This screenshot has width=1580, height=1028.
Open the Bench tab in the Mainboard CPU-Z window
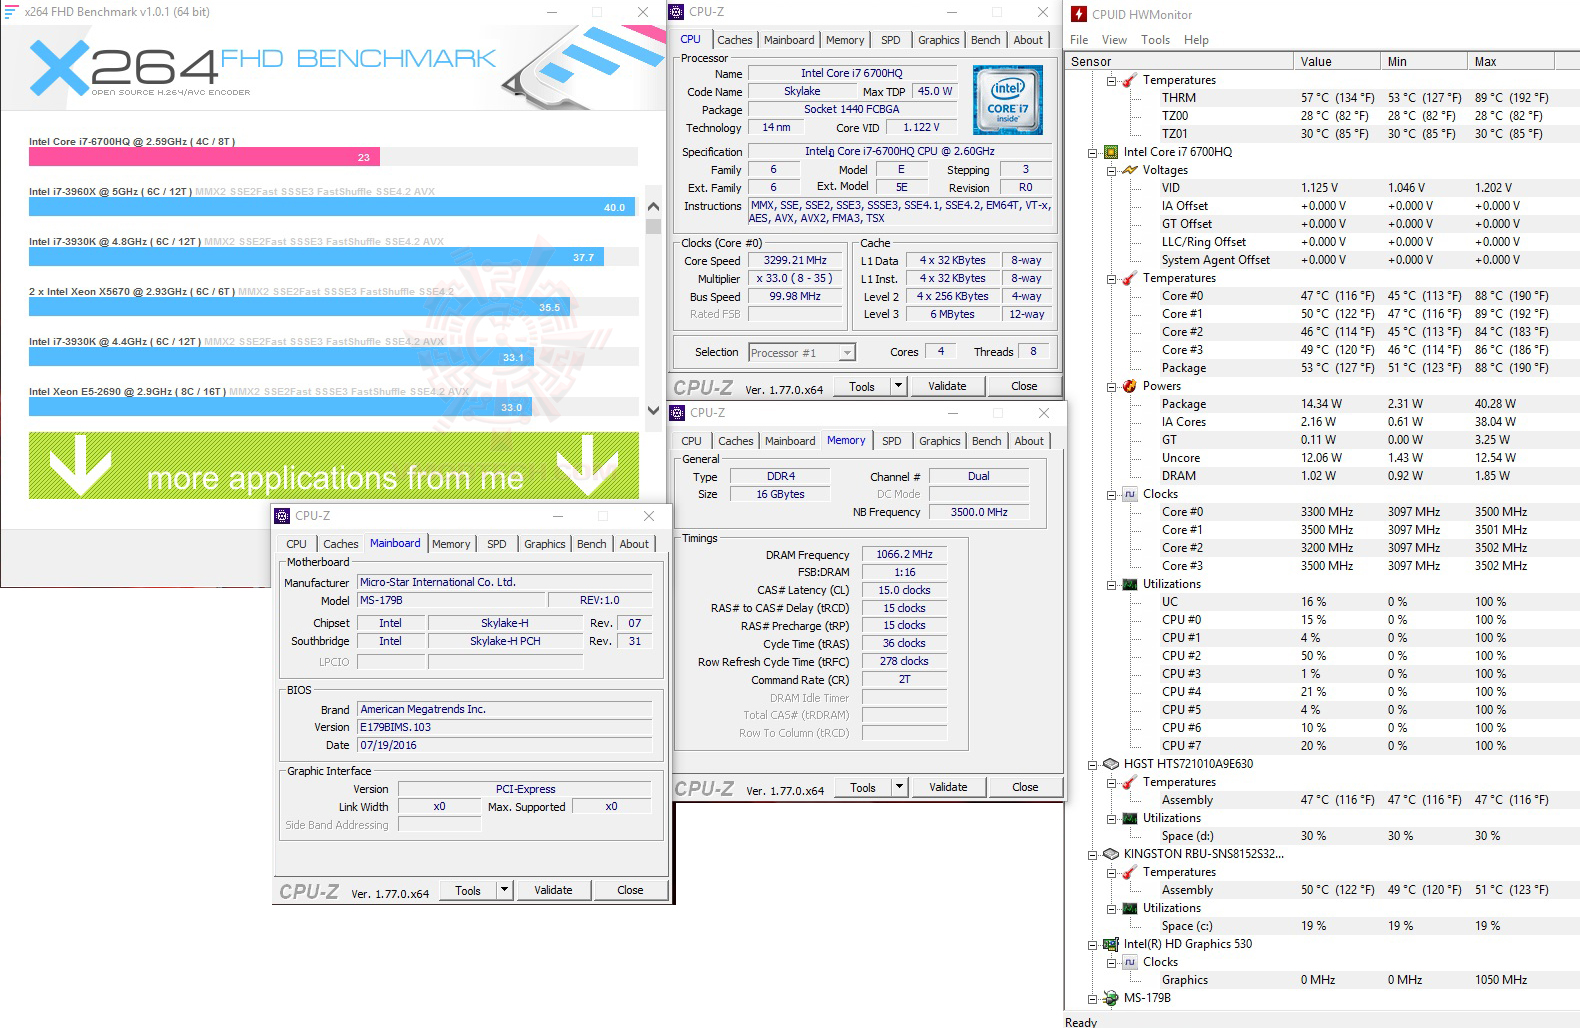point(592,544)
